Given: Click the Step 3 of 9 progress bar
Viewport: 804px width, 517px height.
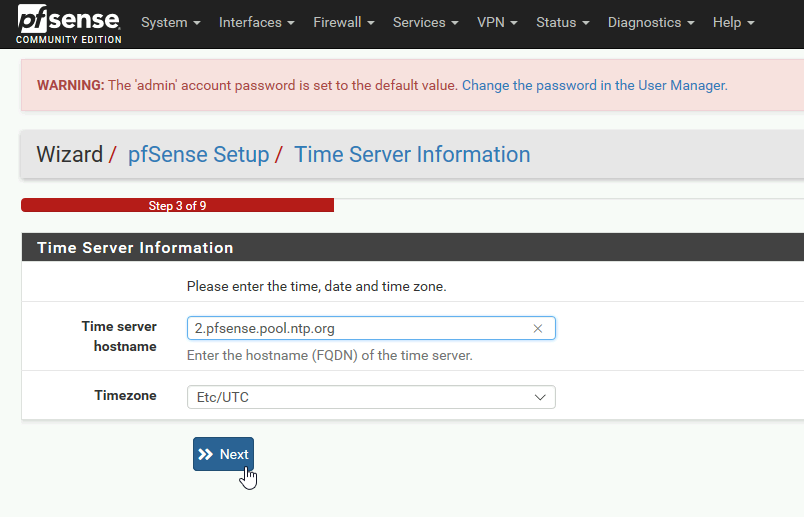Looking at the screenshot, I should coord(177,205).
